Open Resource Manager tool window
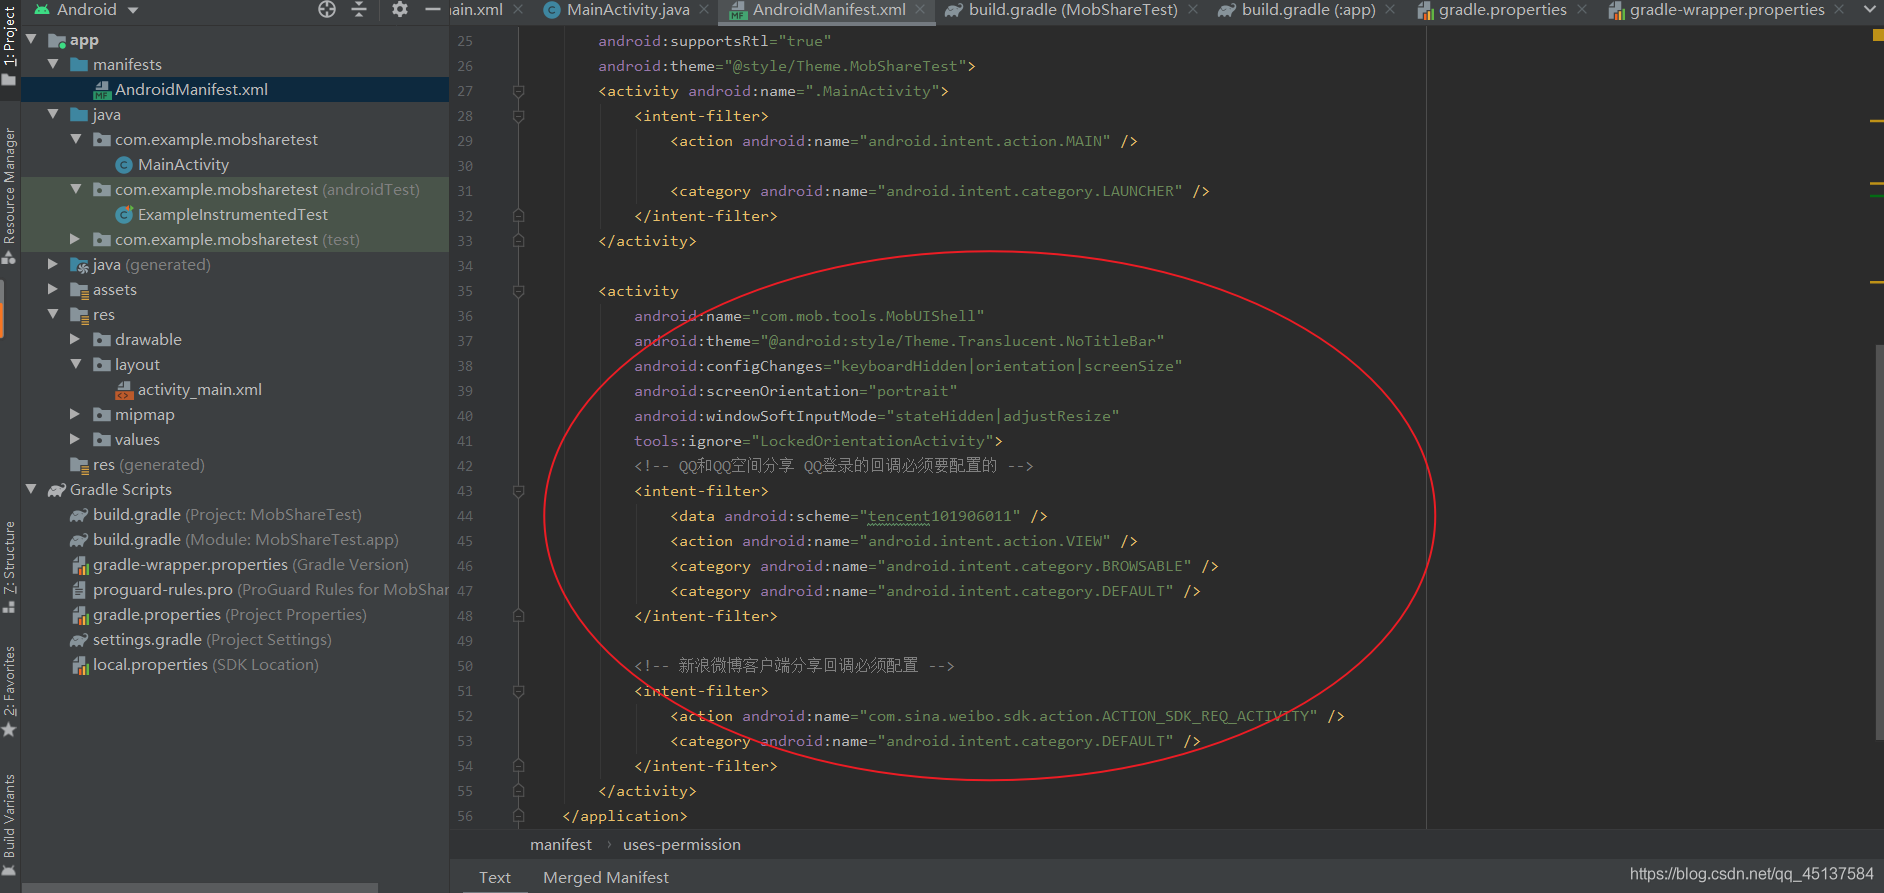 coord(9,195)
